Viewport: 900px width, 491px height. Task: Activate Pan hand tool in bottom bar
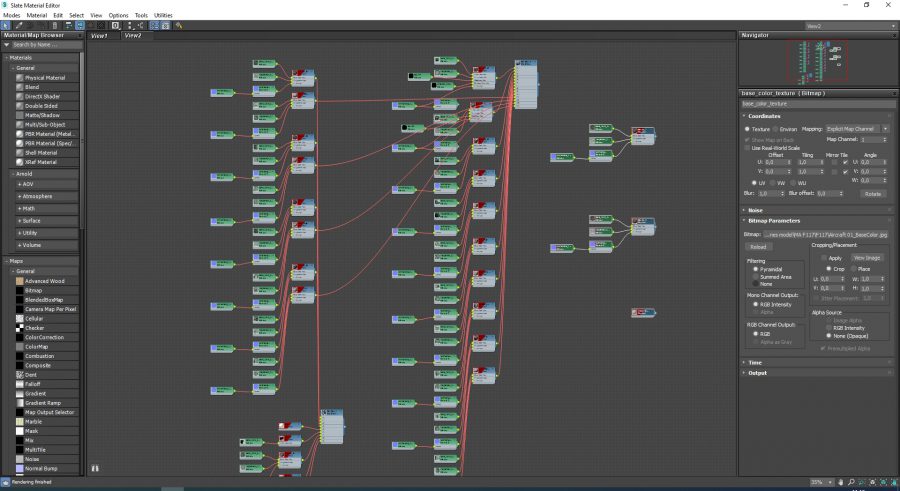[x=841, y=482]
